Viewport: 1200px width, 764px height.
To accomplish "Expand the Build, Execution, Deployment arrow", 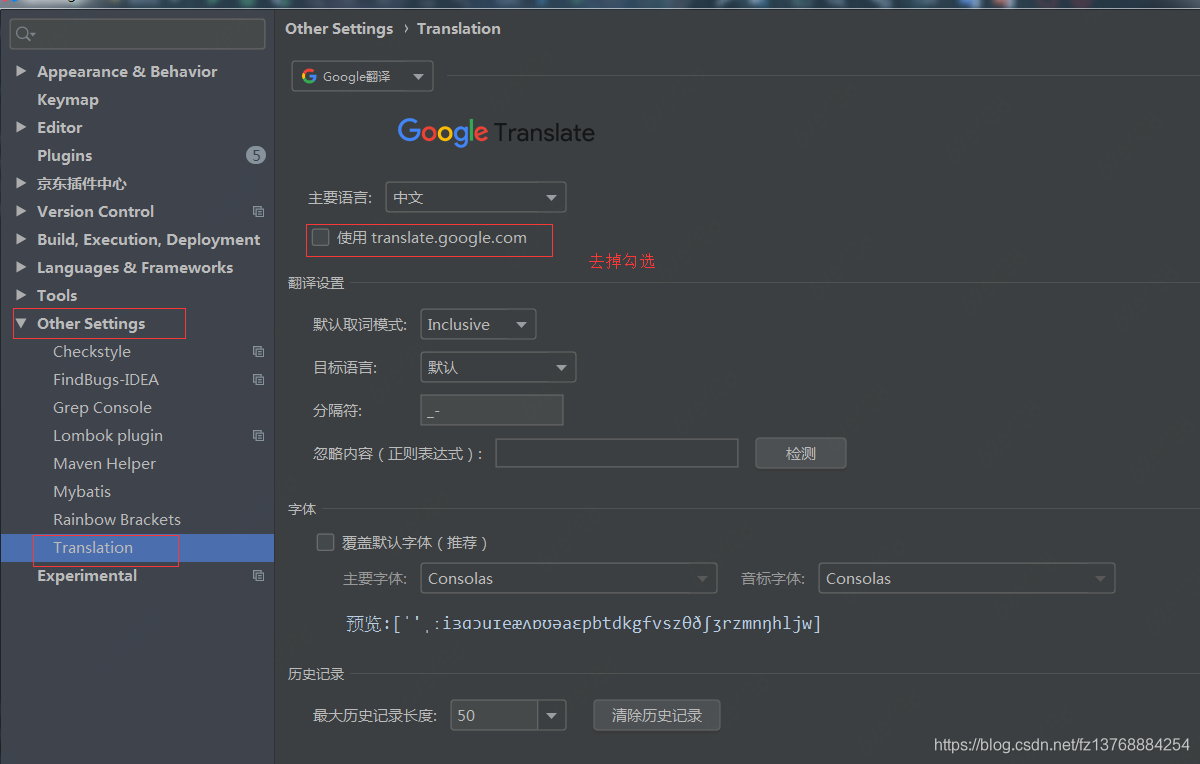I will [21, 240].
